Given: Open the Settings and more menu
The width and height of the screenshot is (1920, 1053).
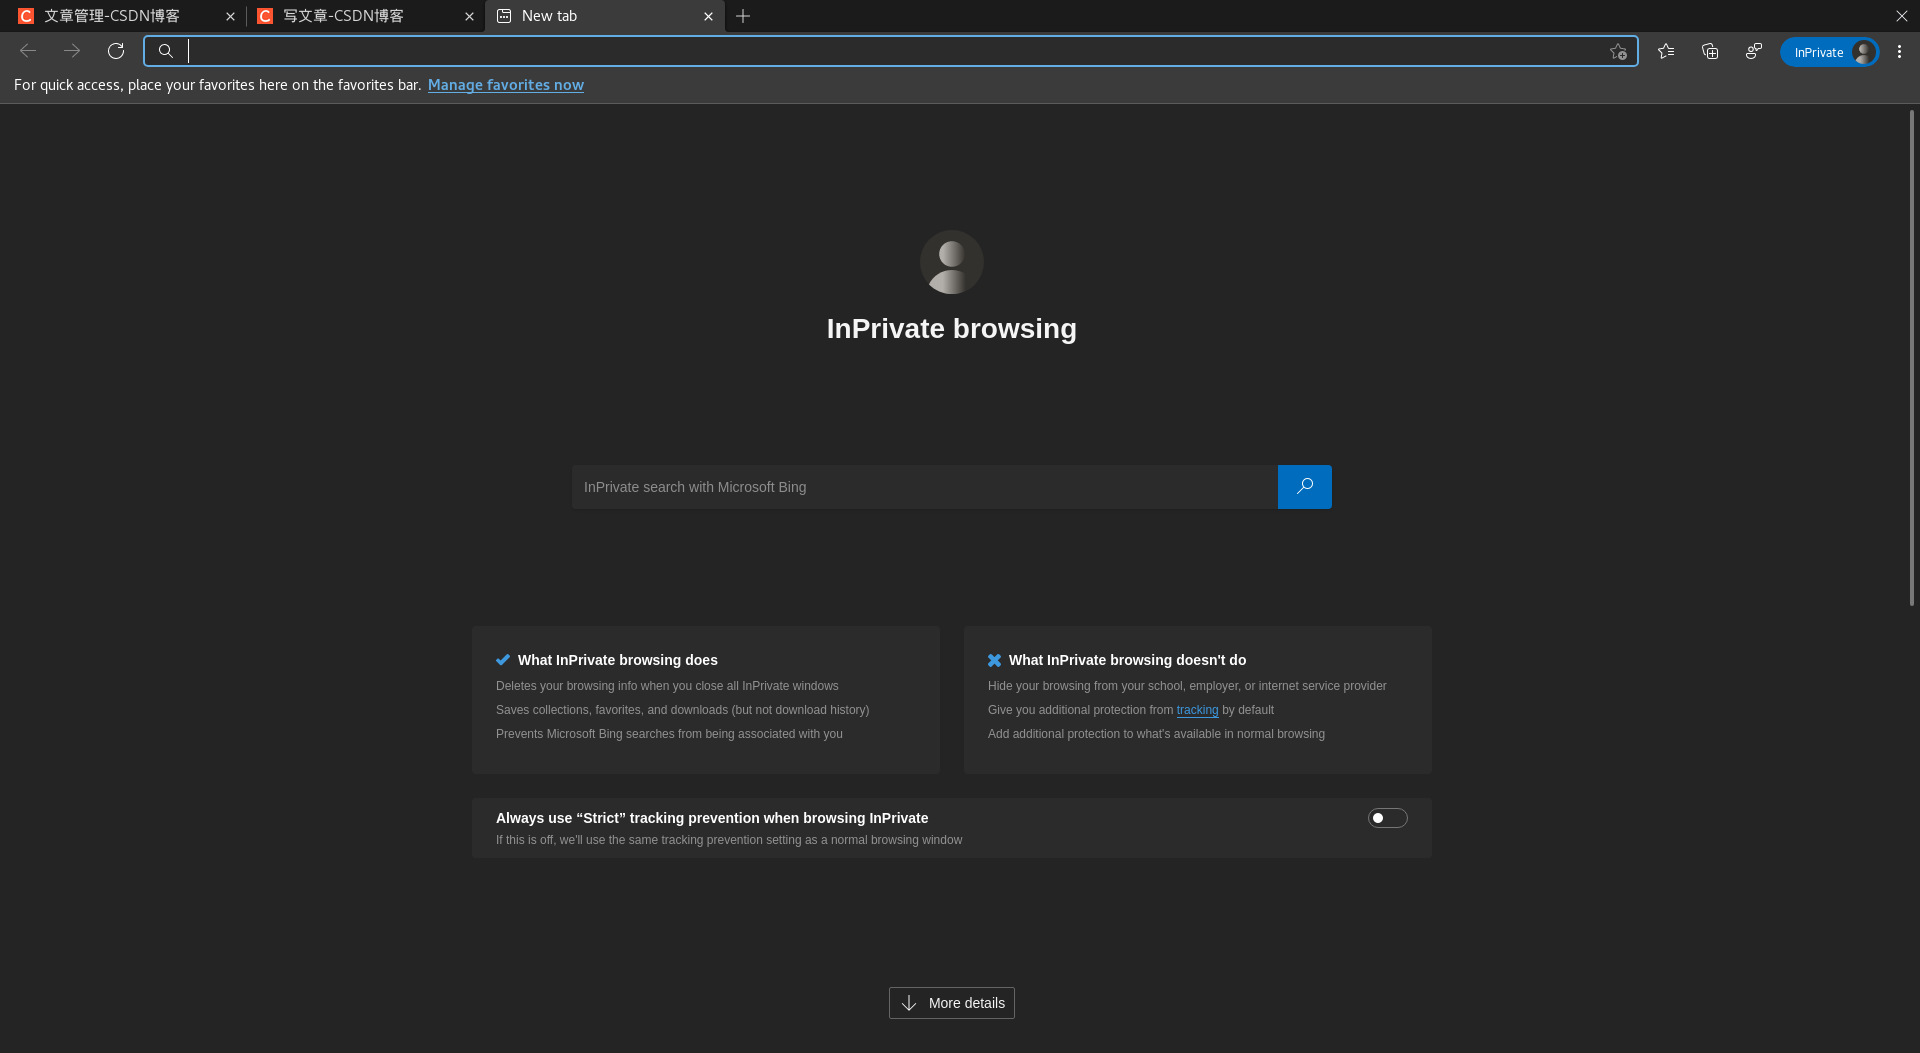Looking at the screenshot, I should pos(1899,51).
